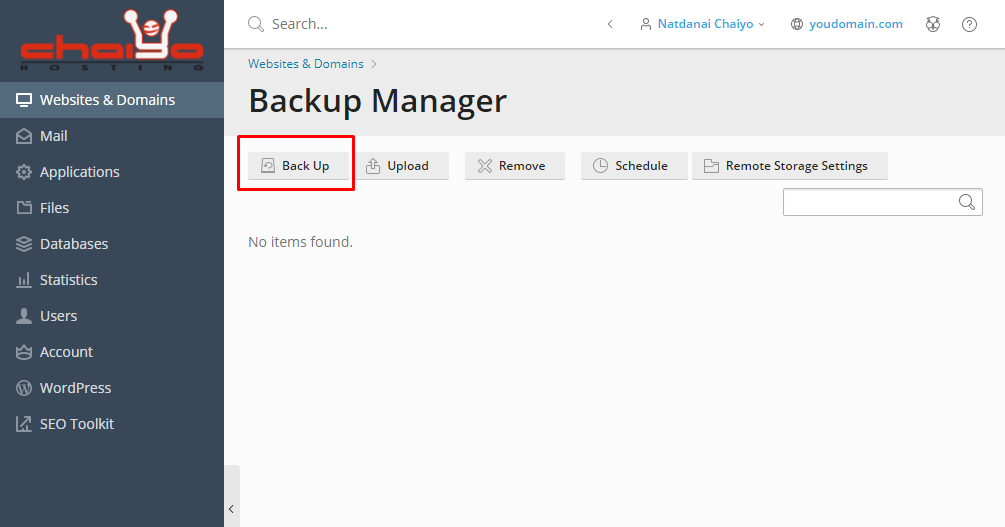Click the help question mark icon
The image size is (1005, 527).
[969, 24]
